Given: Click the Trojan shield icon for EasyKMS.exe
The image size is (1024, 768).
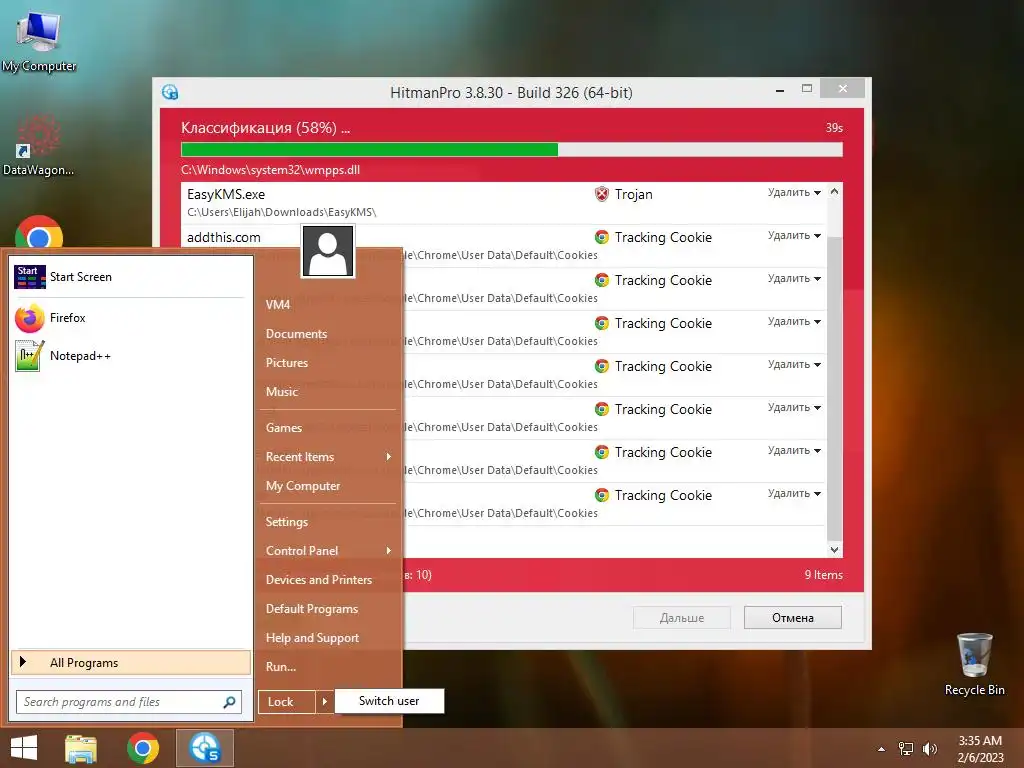Looking at the screenshot, I should 601,194.
